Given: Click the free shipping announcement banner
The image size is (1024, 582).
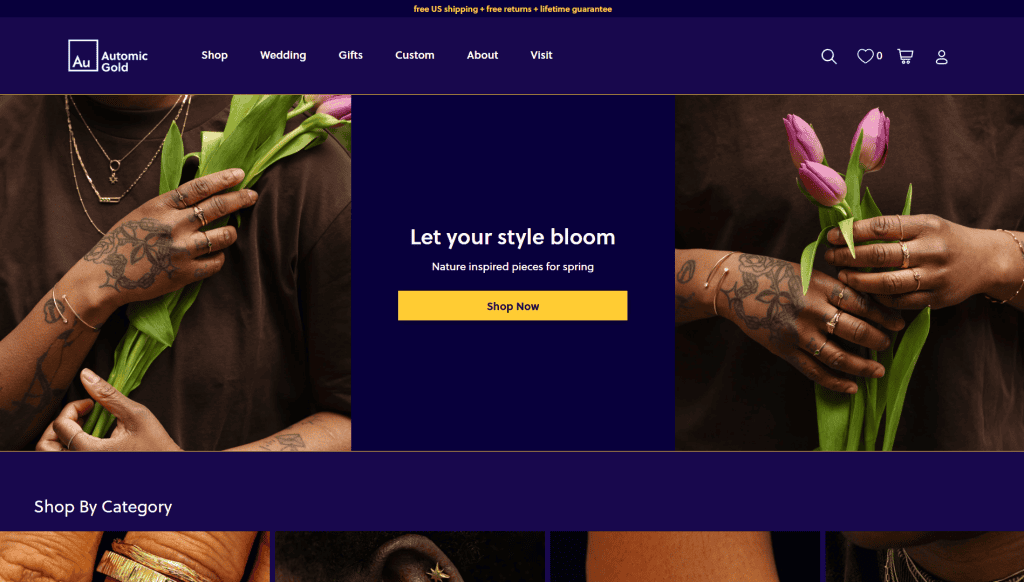Looking at the screenshot, I should 513,9.
